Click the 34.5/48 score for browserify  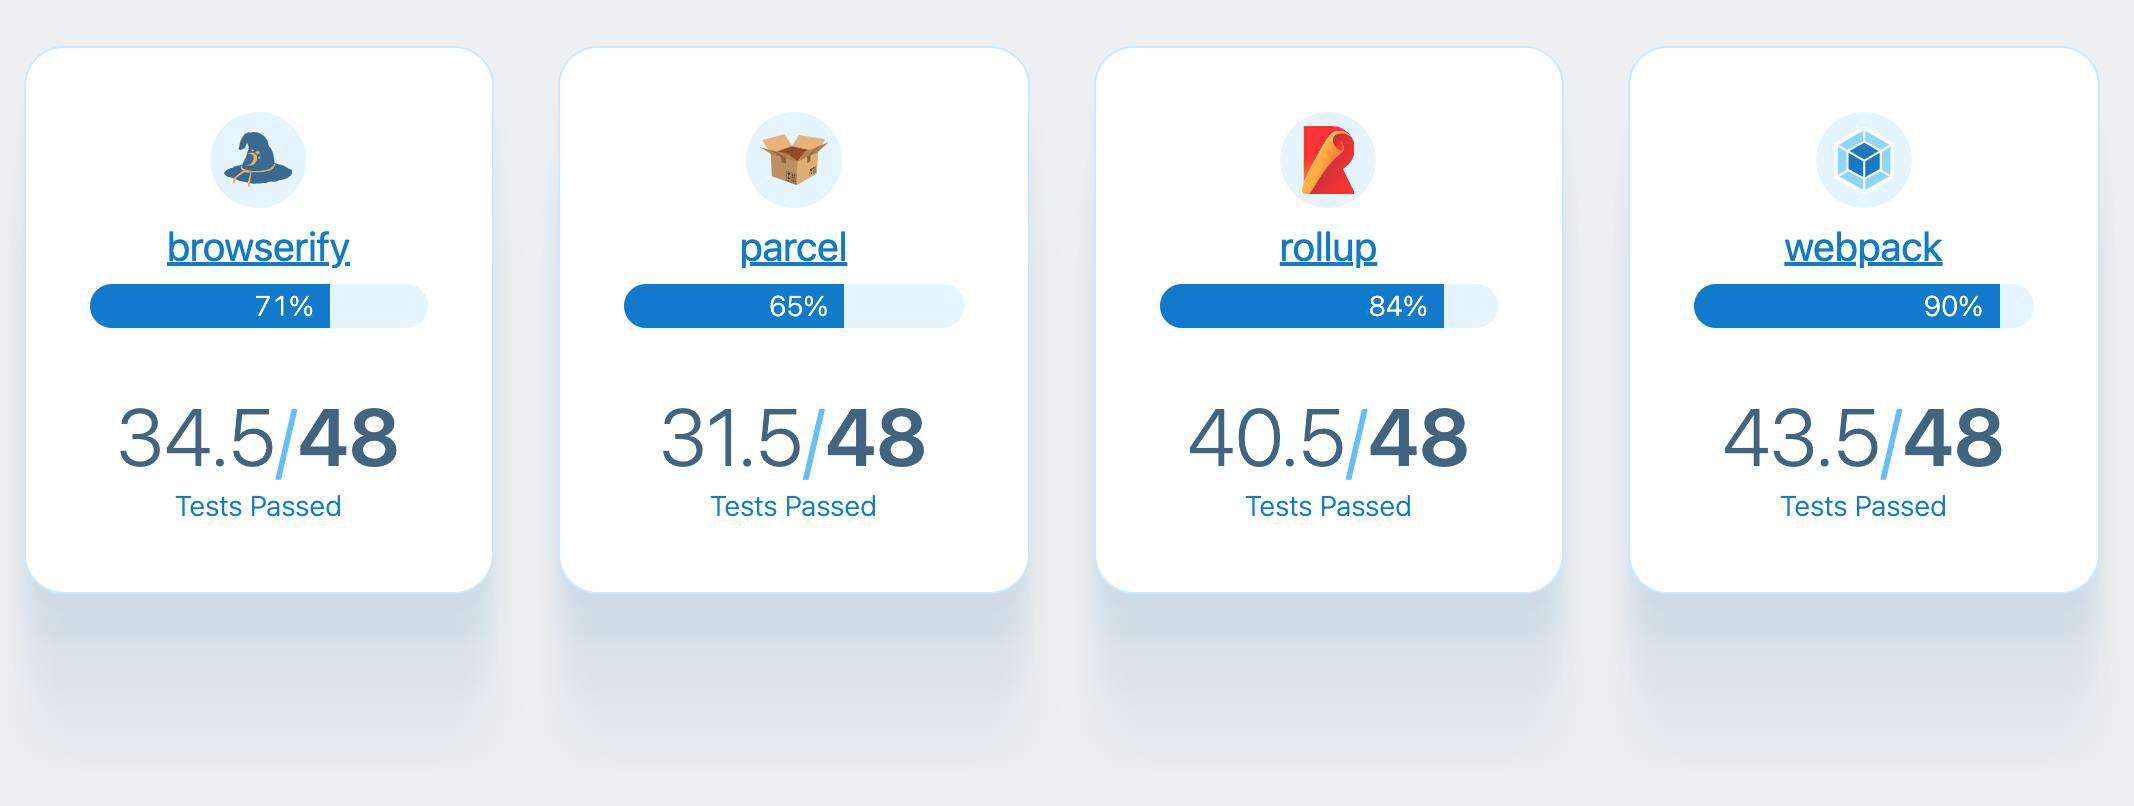[258, 439]
